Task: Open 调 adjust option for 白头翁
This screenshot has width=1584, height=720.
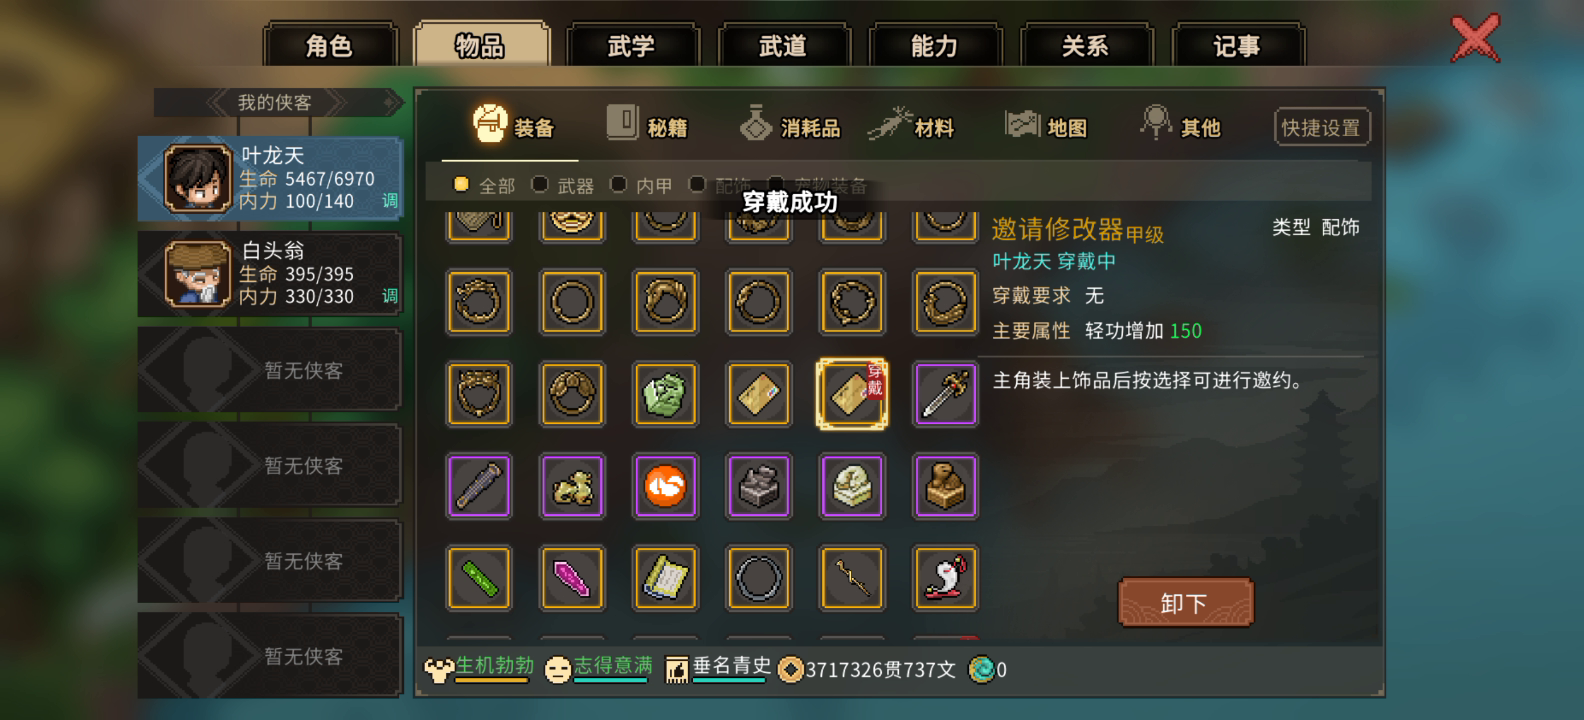Action: 390,296
